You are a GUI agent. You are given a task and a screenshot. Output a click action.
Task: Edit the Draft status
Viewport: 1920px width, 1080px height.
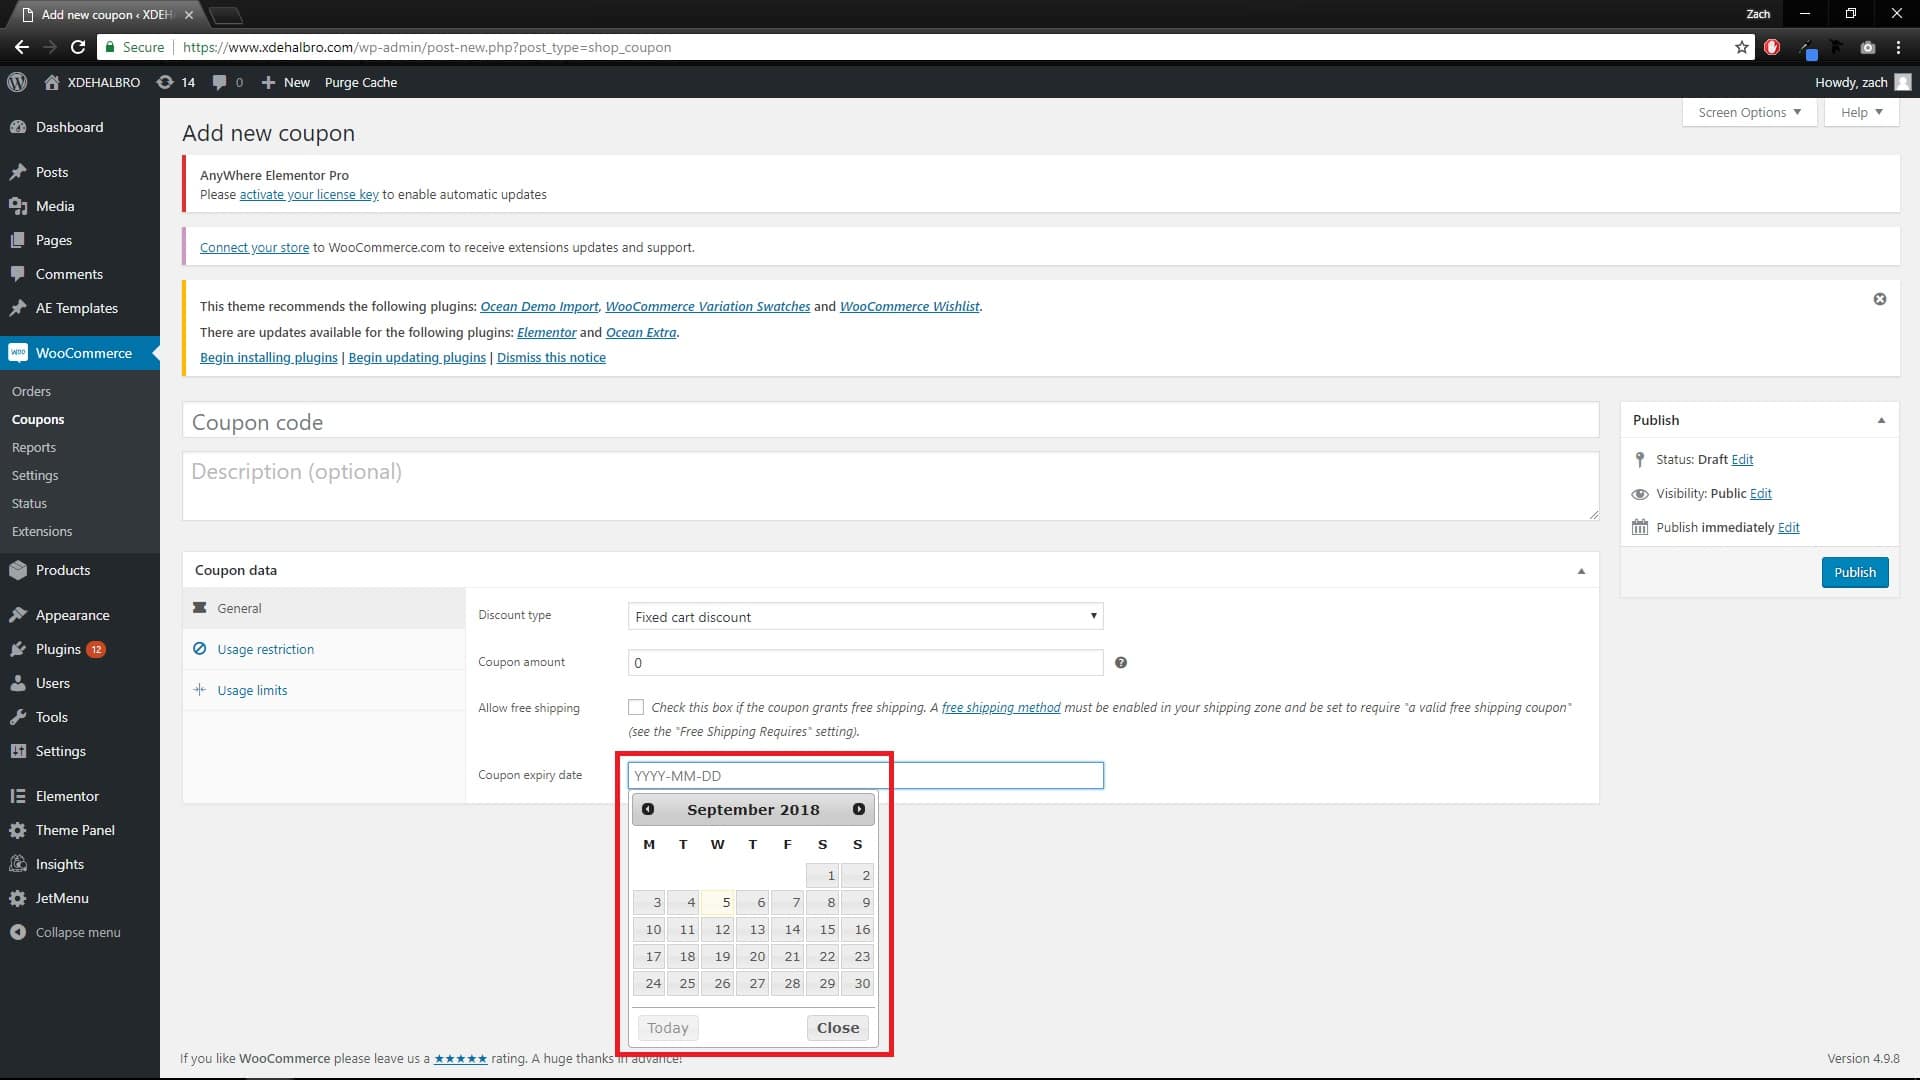pos(1742,459)
